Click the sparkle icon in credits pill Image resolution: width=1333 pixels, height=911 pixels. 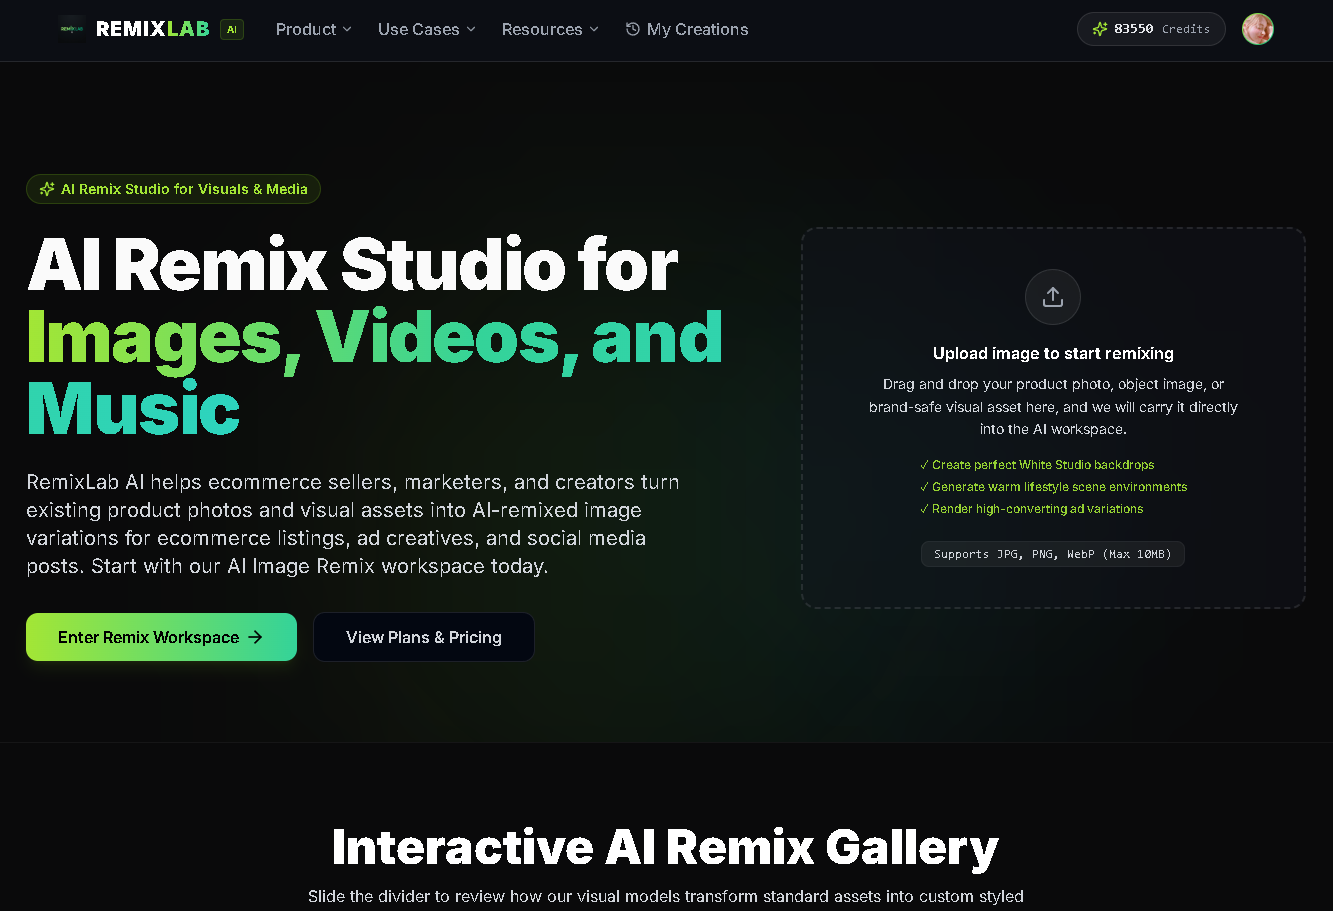point(1100,29)
